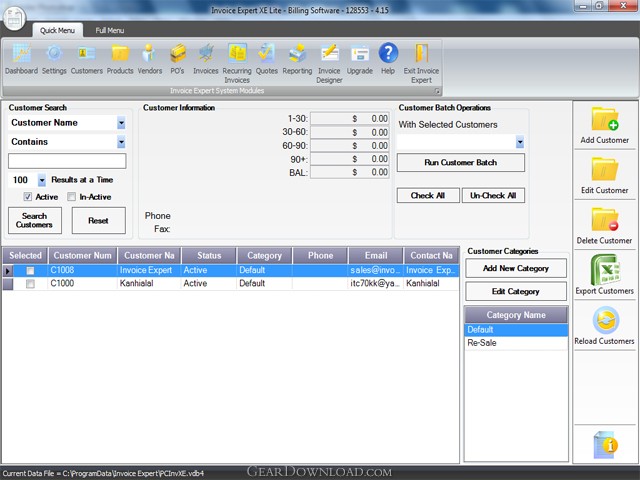Click the Delete Customer folder icon

tap(605, 219)
